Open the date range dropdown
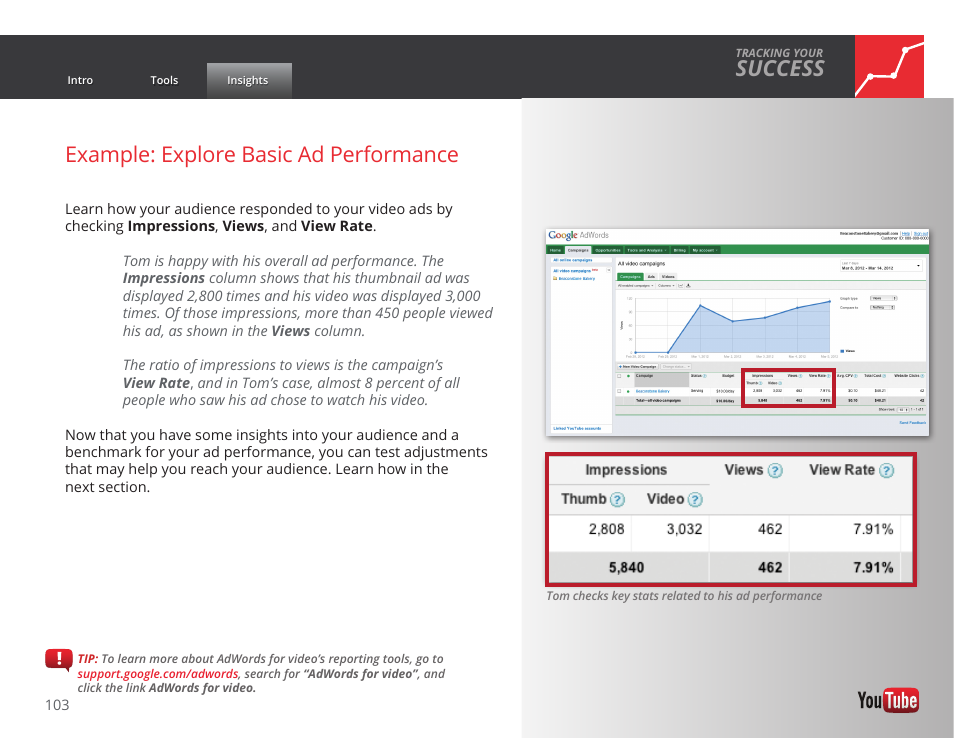The height and width of the screenshot is (738, 954). click(x=881, y=267)
